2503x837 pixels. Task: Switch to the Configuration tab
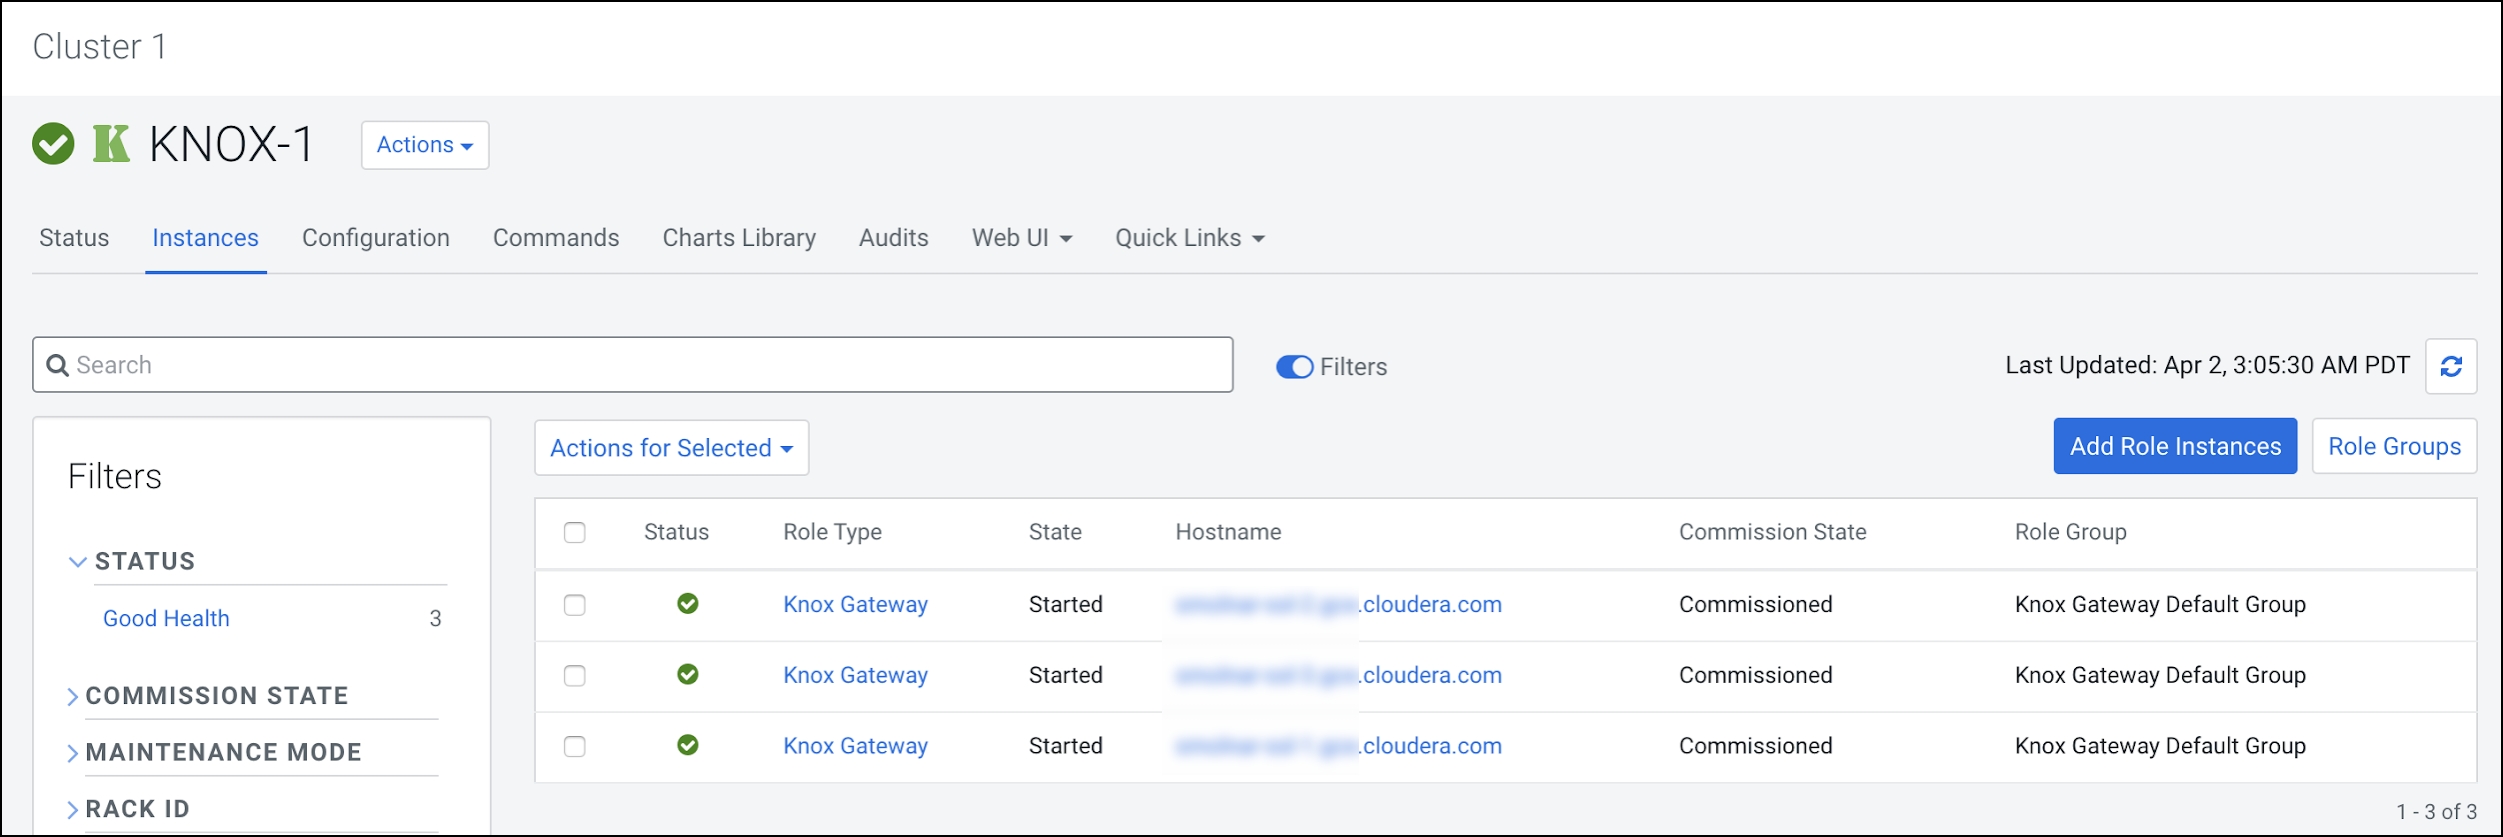pyautogui.click(x=375, y=238)
